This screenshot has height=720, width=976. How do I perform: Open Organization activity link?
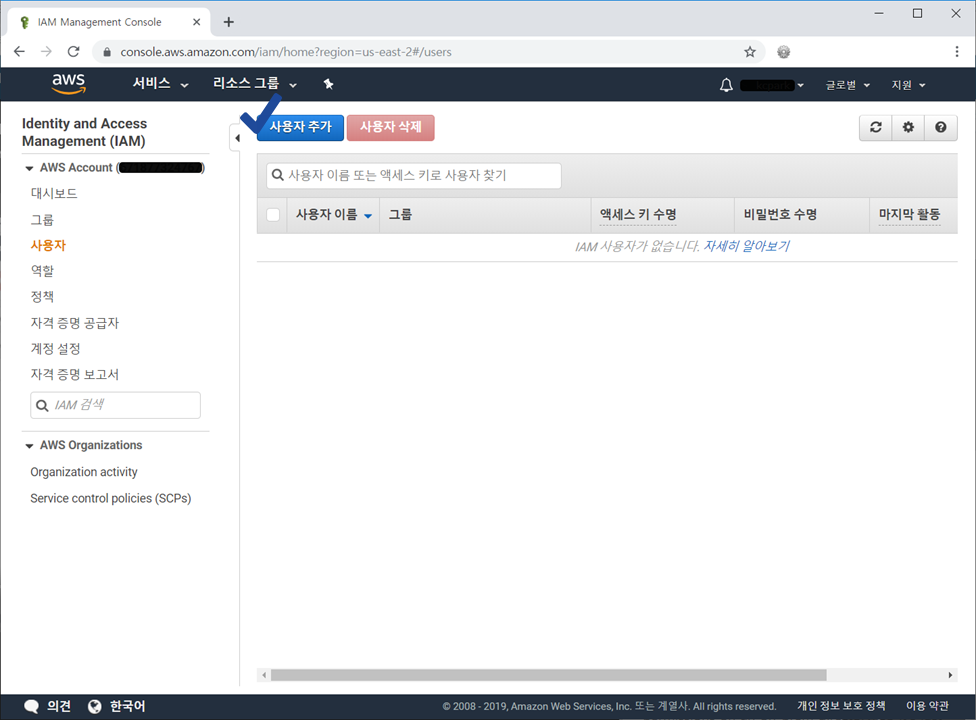[x=84, y=472]
